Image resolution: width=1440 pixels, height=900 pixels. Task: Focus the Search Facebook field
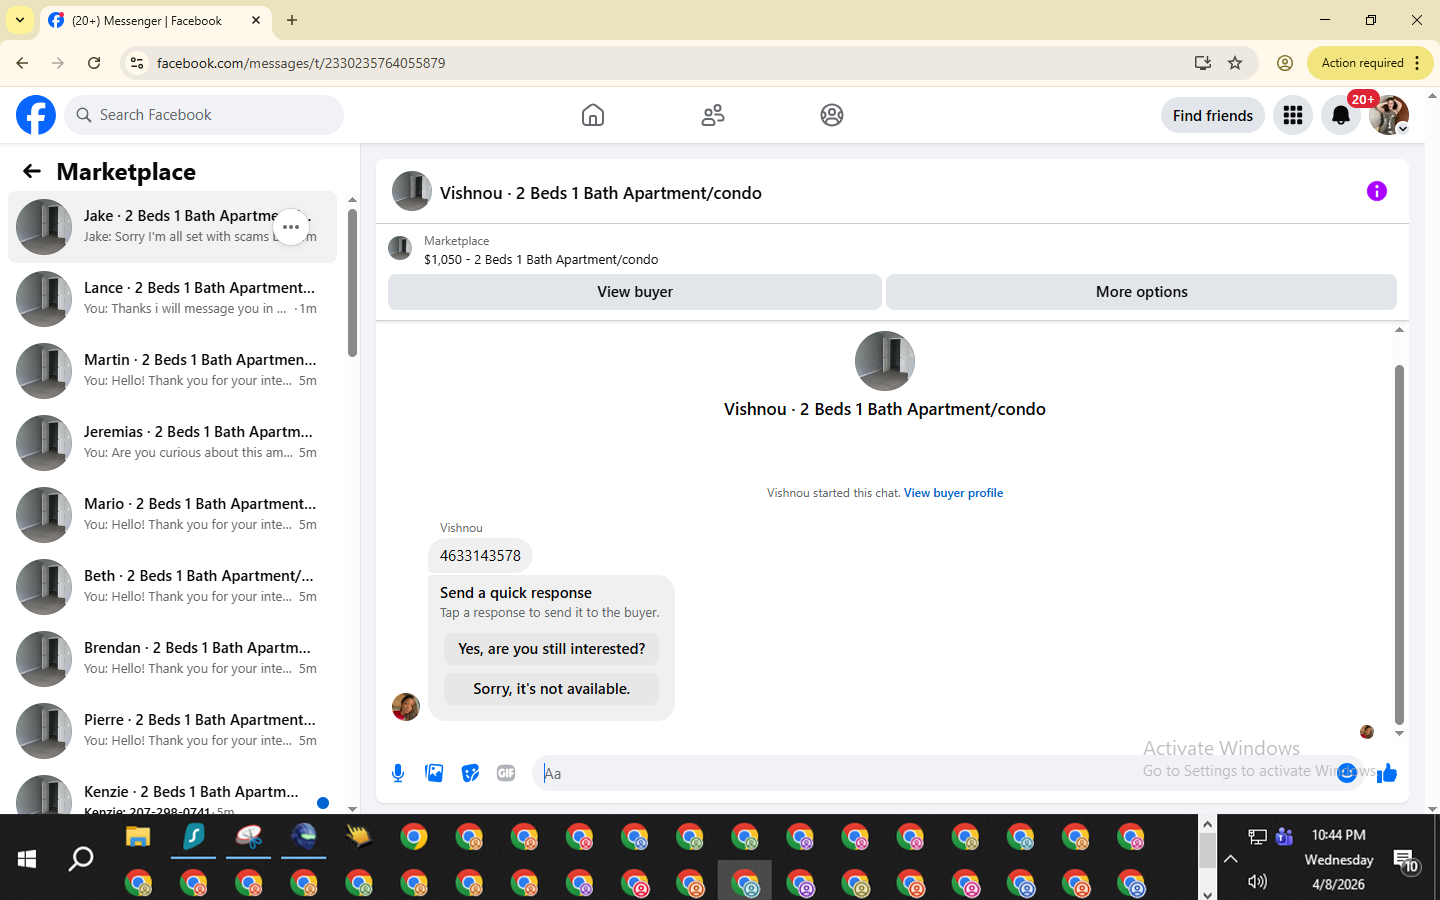tap(204, 115)
